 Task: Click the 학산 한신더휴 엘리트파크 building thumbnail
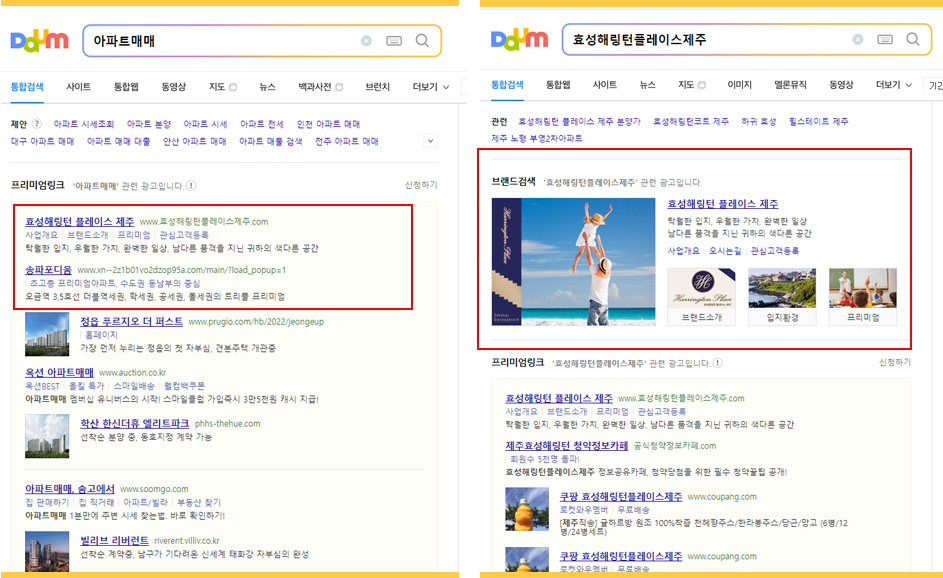click(x=47, y=436)
